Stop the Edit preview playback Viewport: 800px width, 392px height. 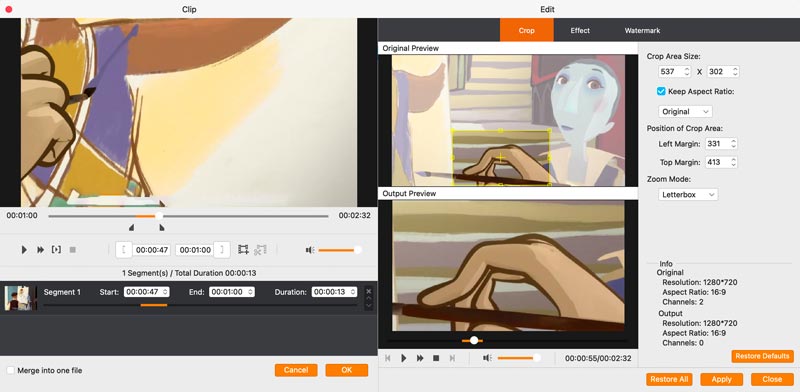click(436, 358)
